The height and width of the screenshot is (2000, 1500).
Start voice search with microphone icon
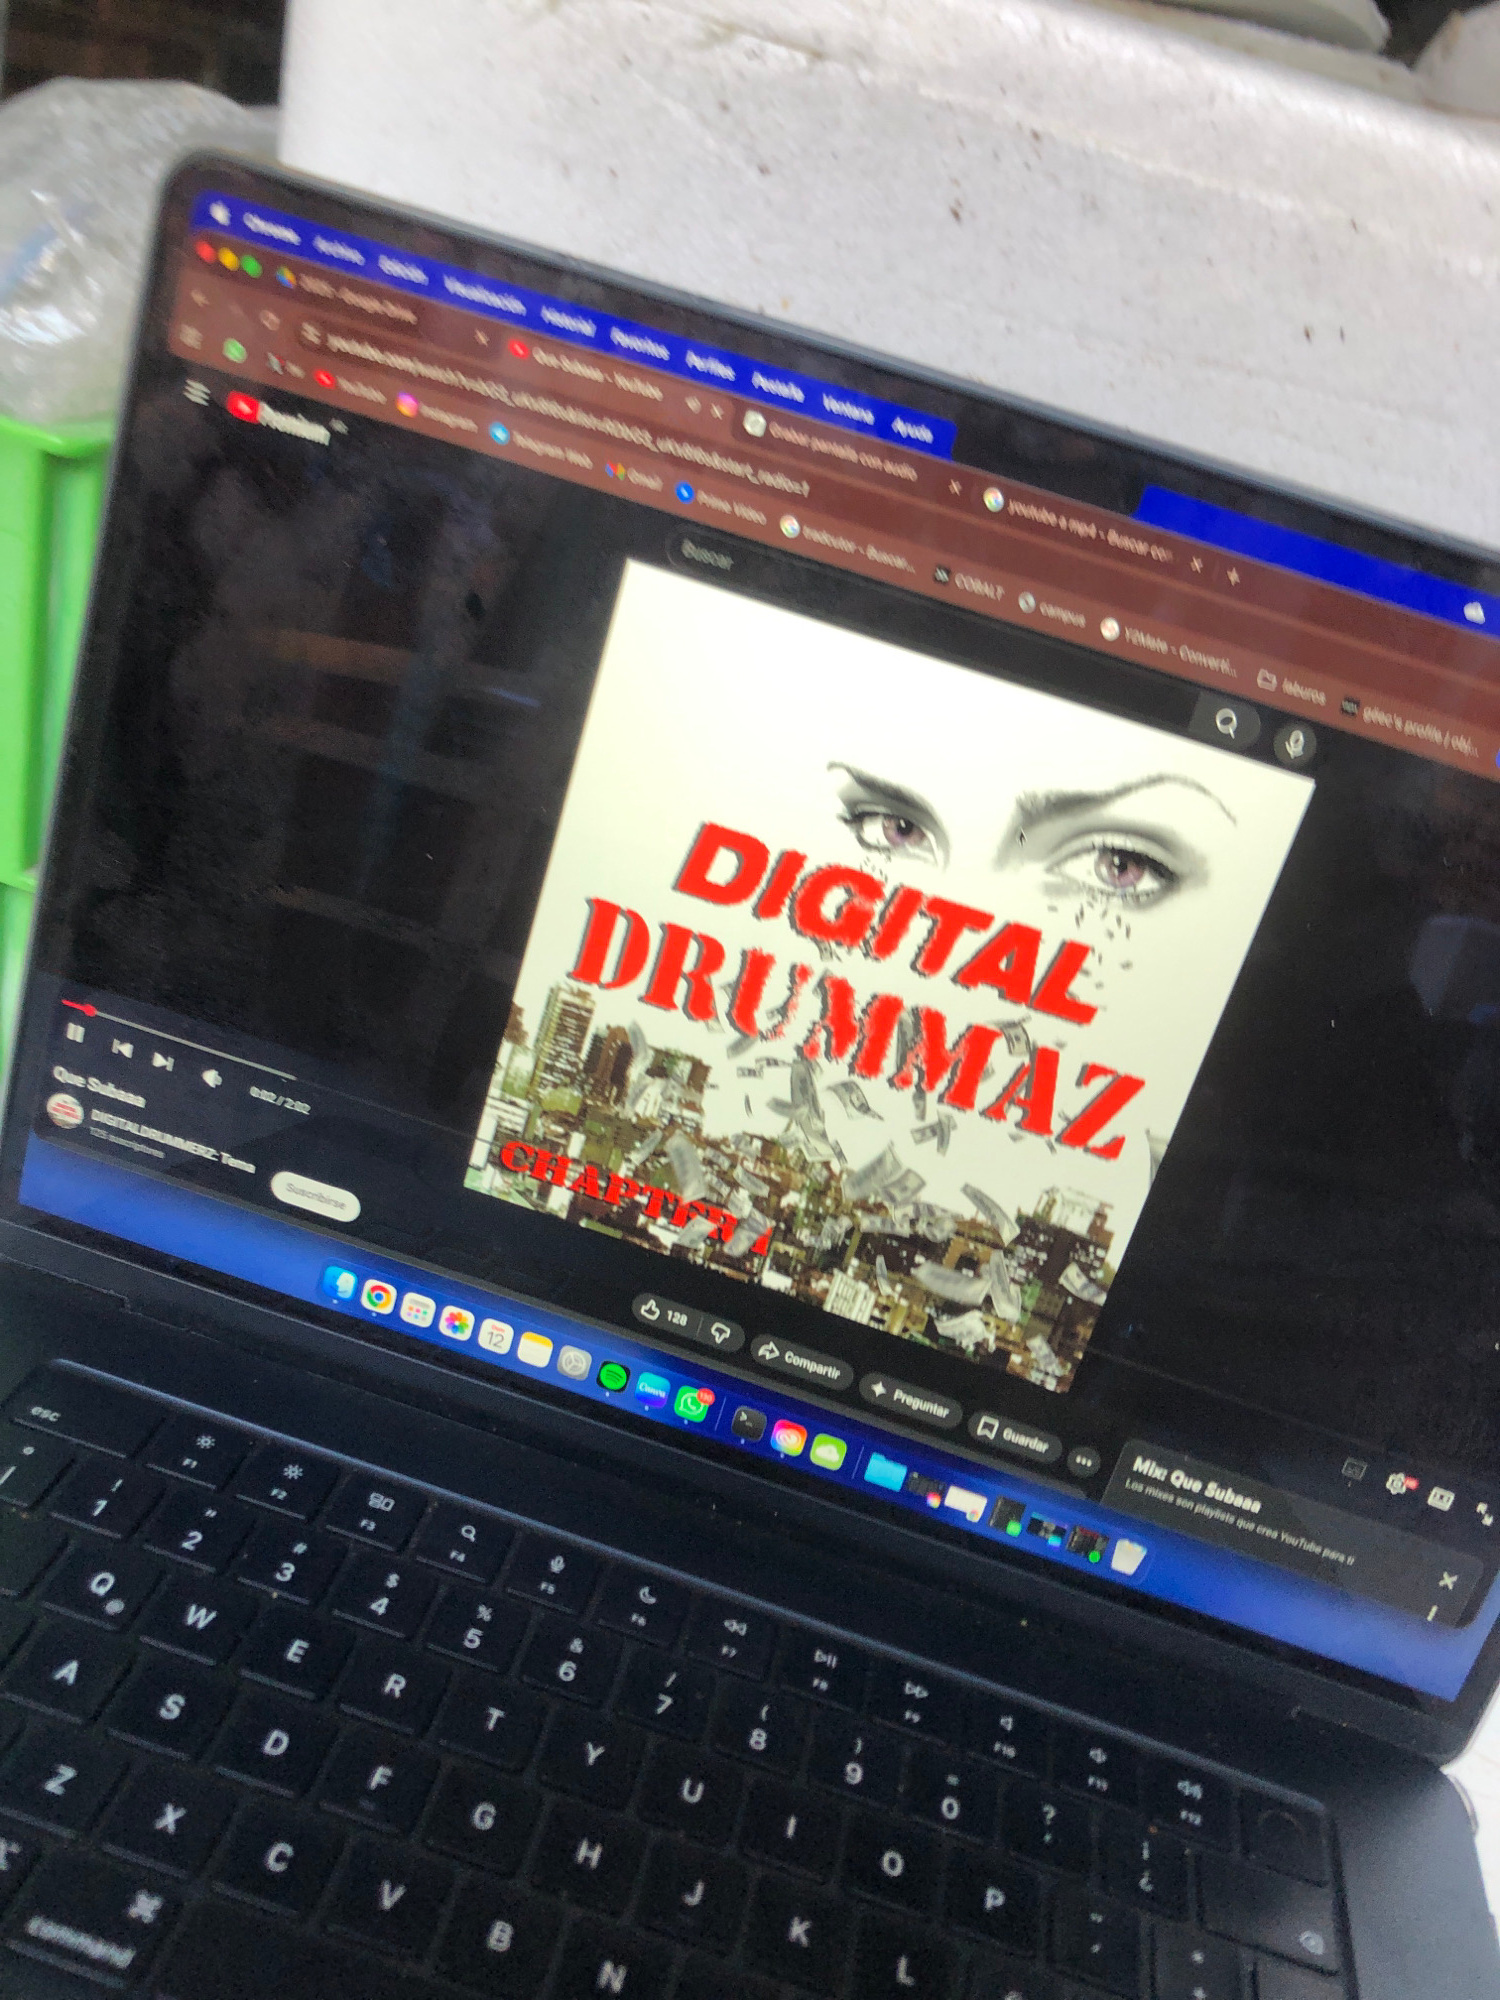click(x=1295, y=744)
